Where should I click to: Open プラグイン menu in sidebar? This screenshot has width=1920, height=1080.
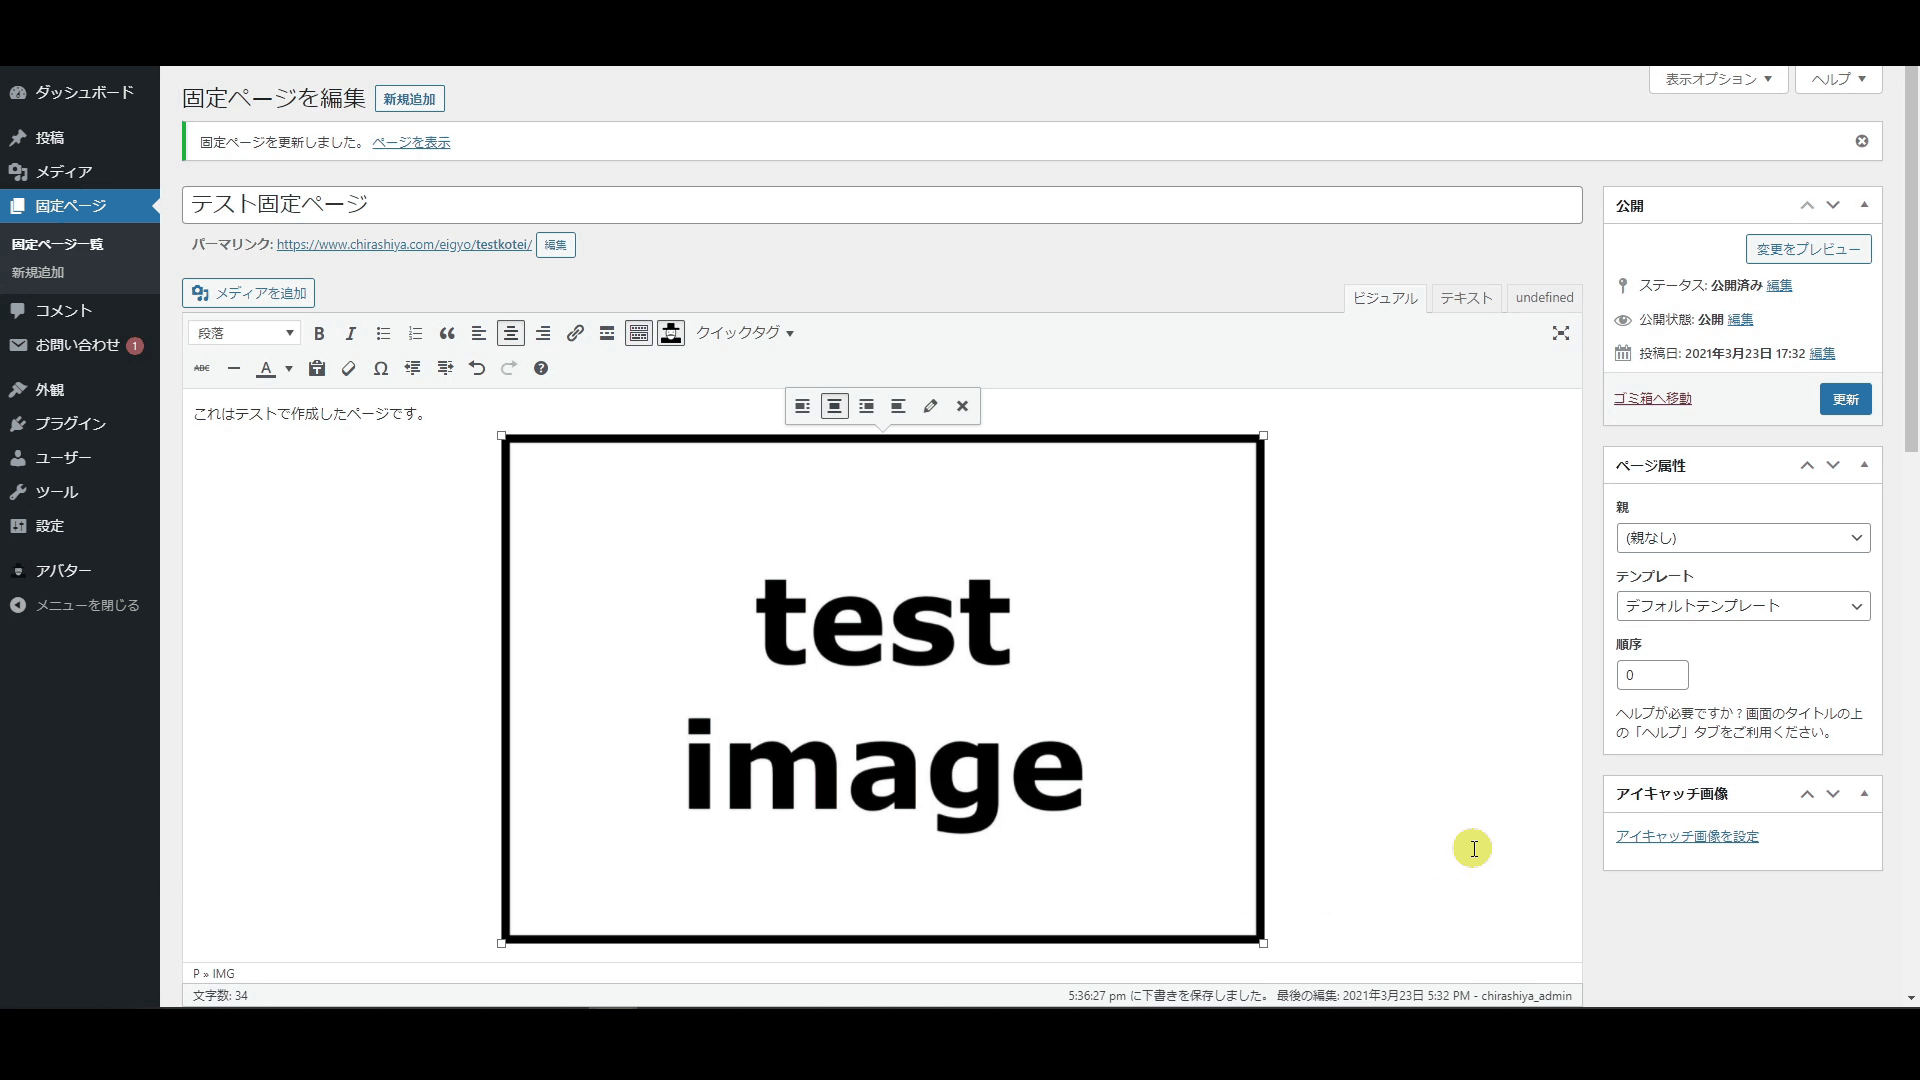(80, 424)
